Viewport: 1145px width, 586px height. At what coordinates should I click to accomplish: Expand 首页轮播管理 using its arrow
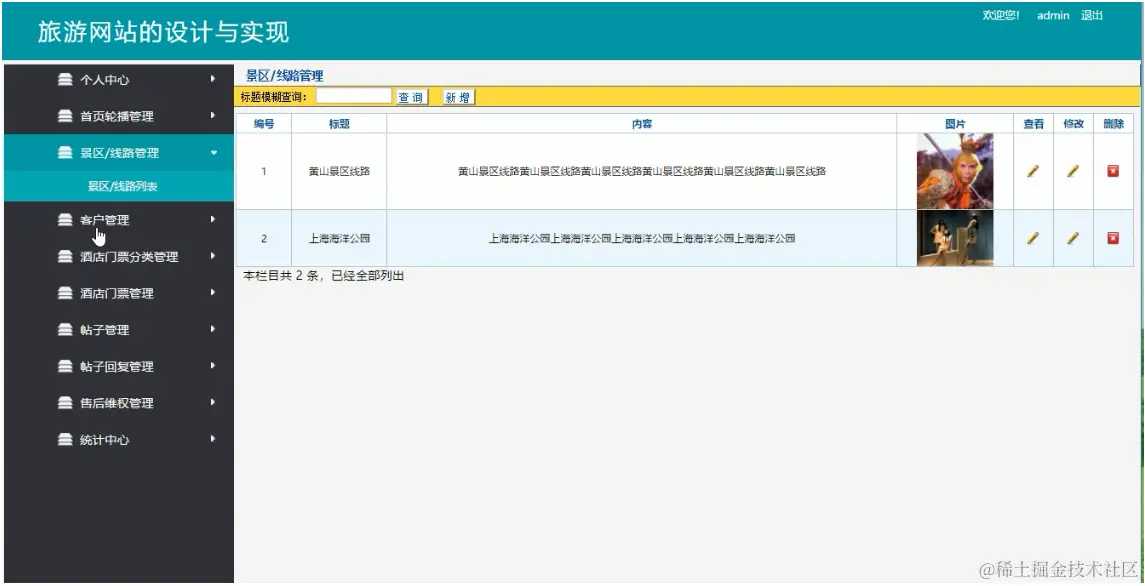(212, 115)
